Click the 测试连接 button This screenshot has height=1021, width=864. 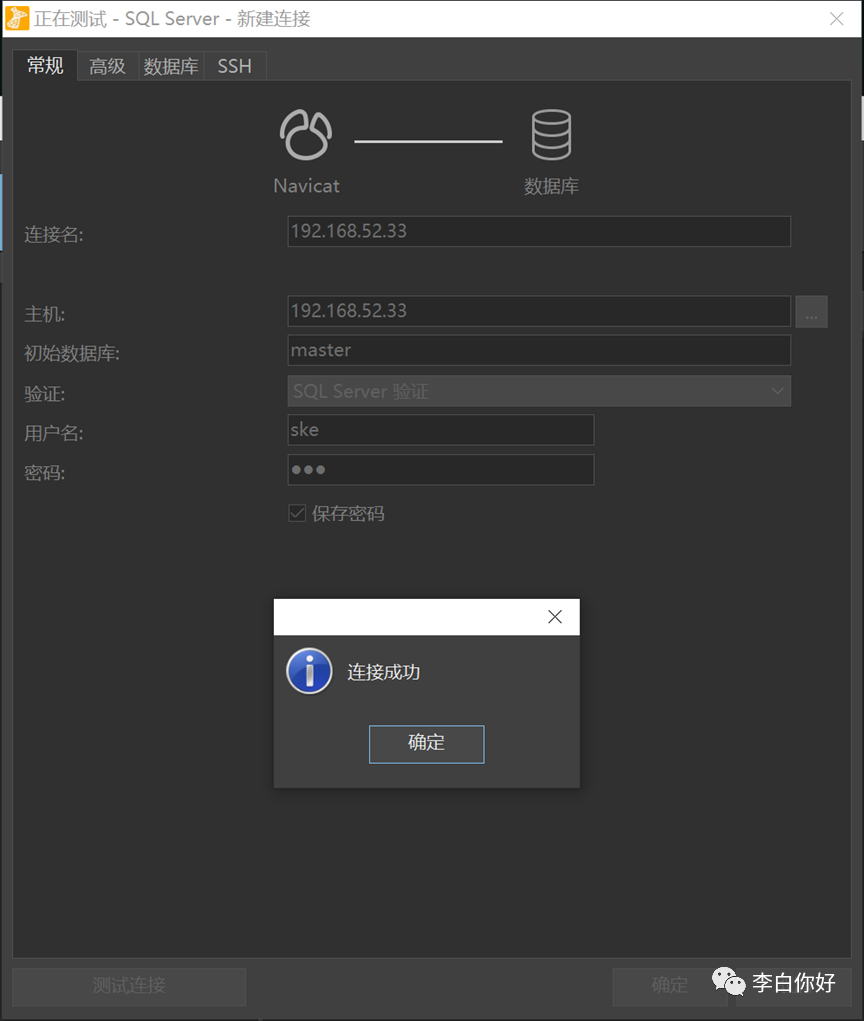129,986
